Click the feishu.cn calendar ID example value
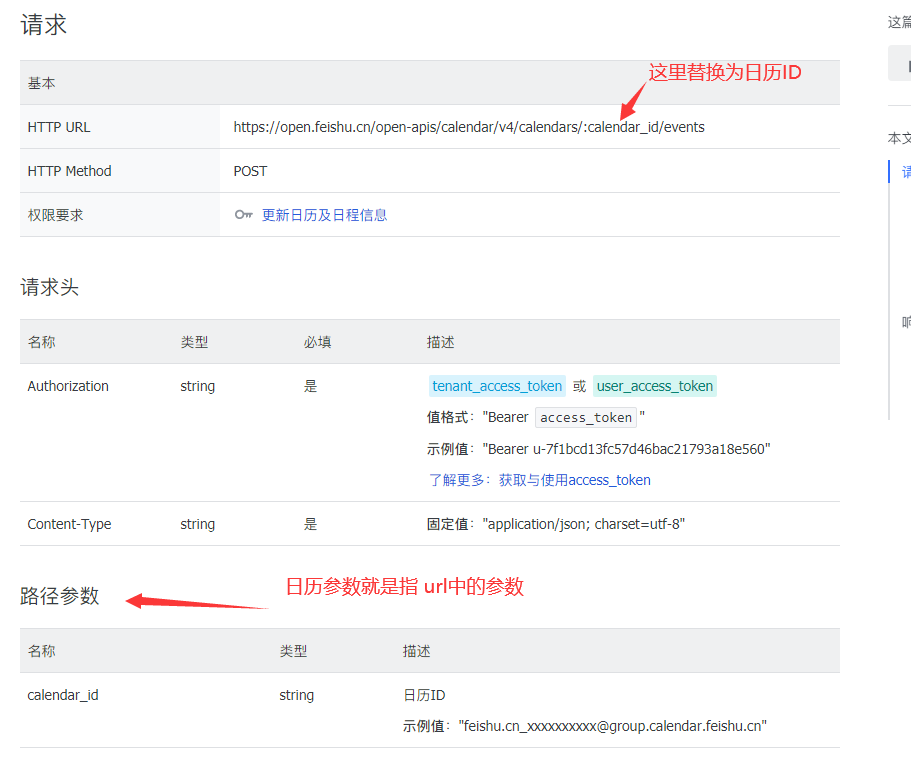 pos(612,726)
